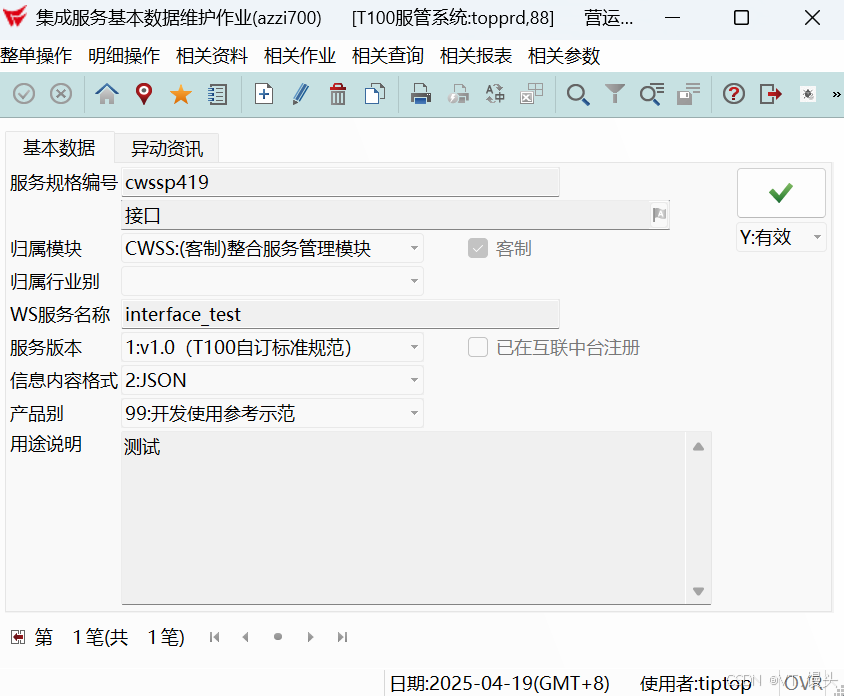Open the 归属行业别 dropdown
Viewport: 844px width, 696px height.
pyautogui.click(x=413, y=281)
